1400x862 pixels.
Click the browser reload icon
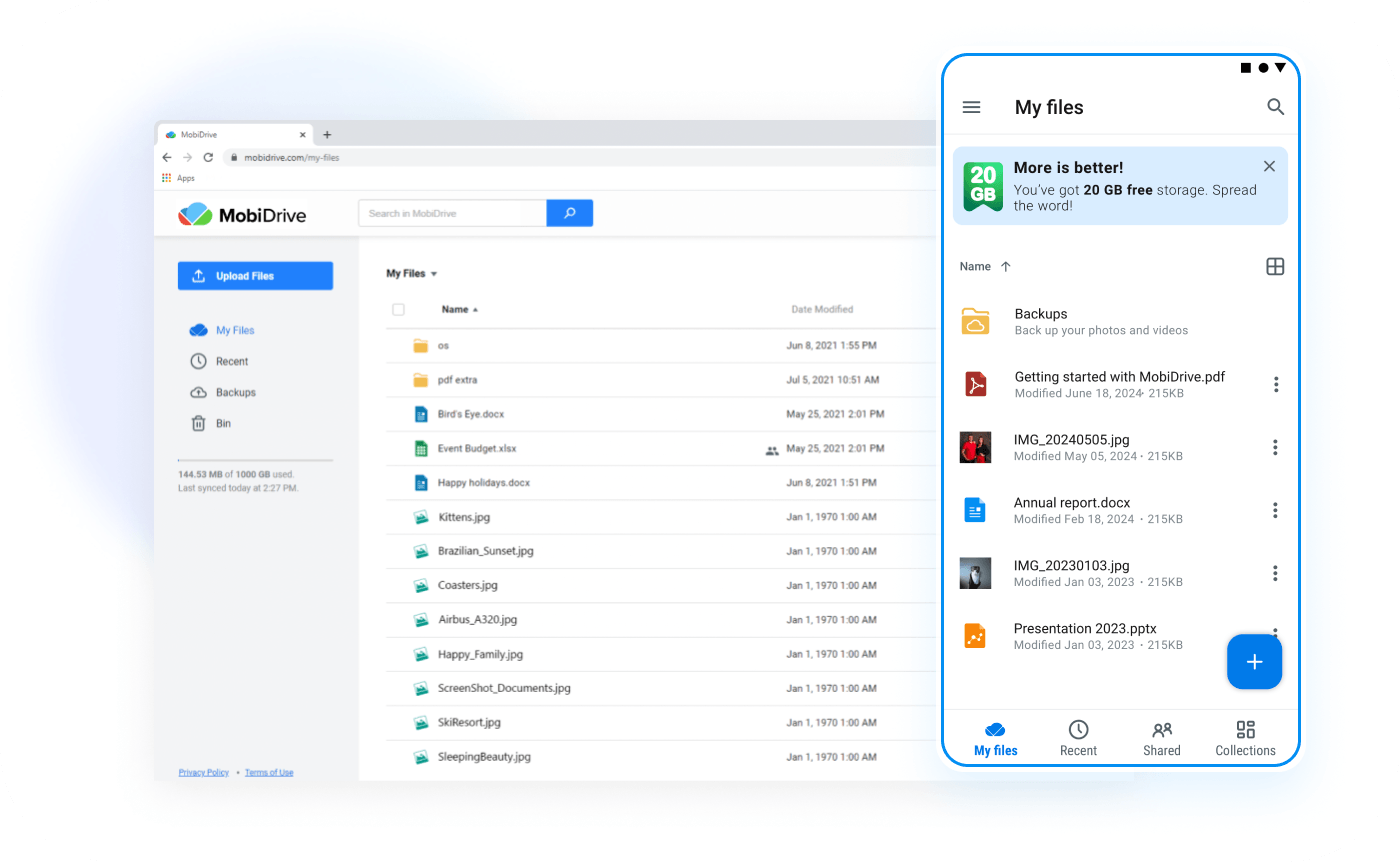click(208, 157)
